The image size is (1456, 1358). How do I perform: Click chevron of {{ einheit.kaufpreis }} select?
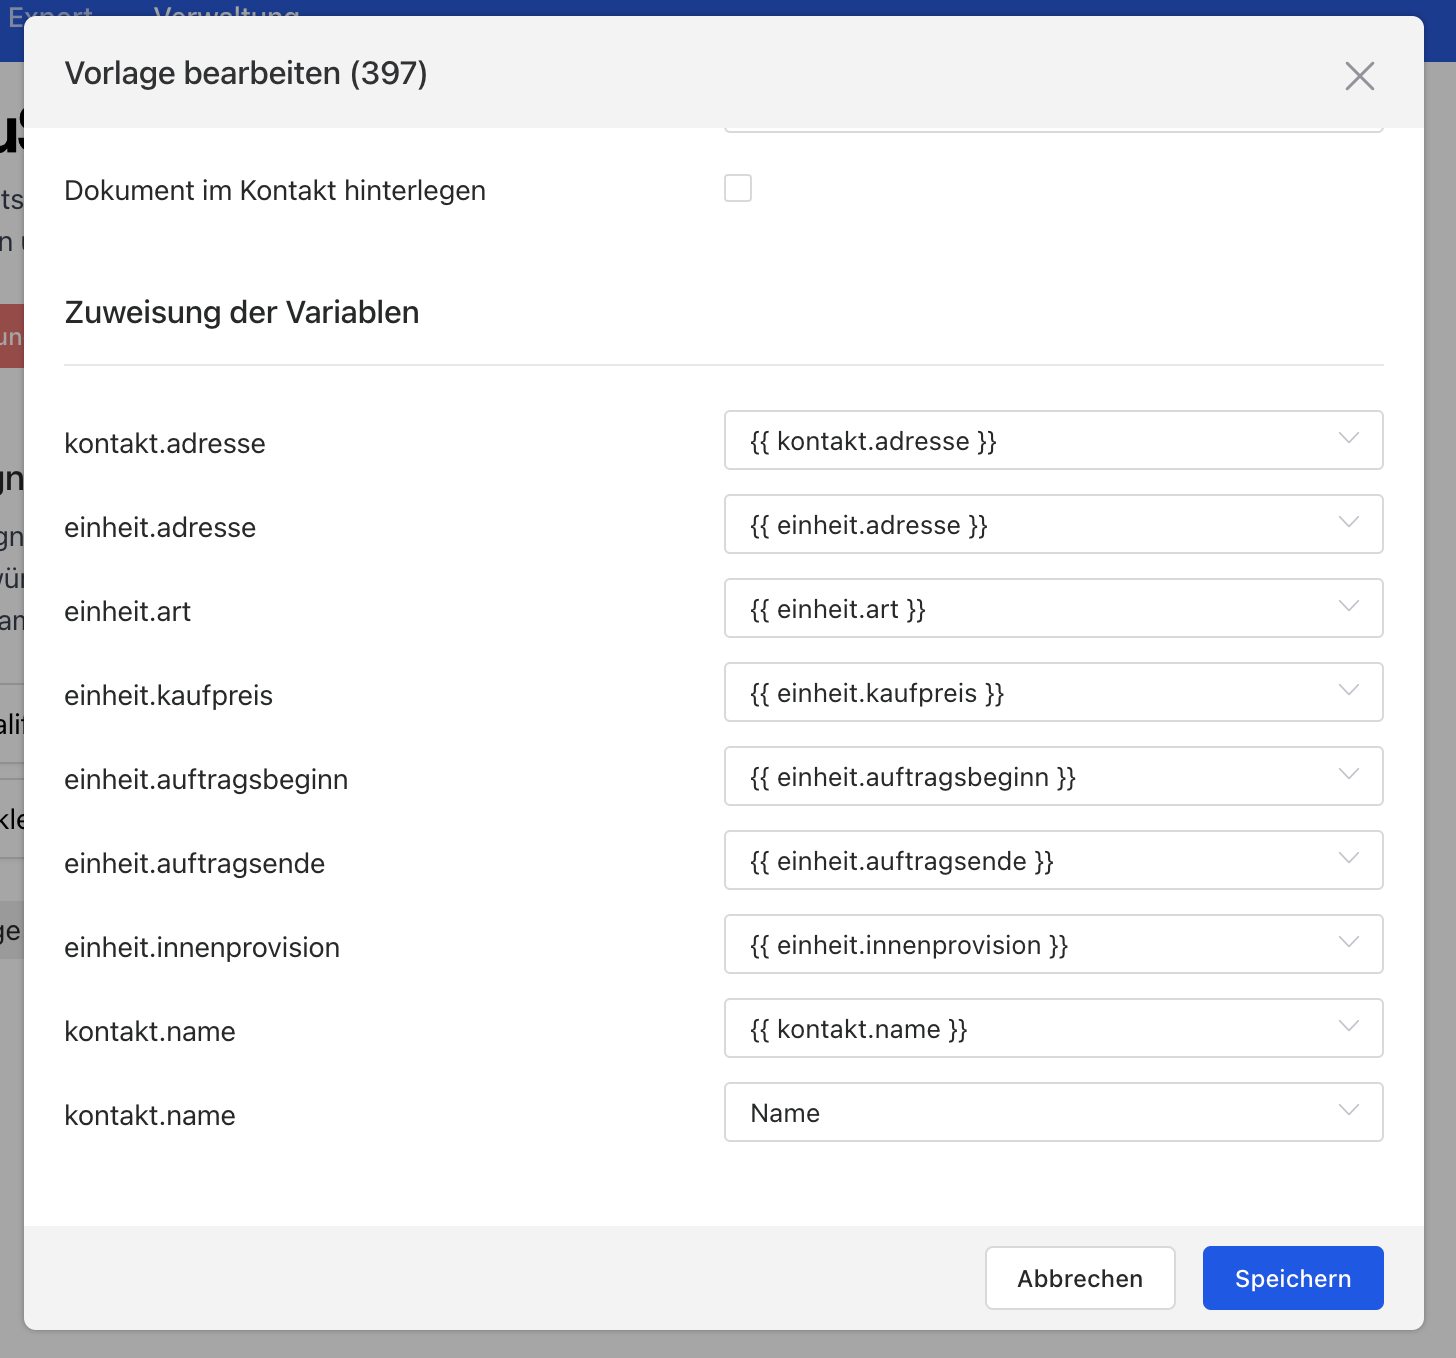tap(1348, 691)
